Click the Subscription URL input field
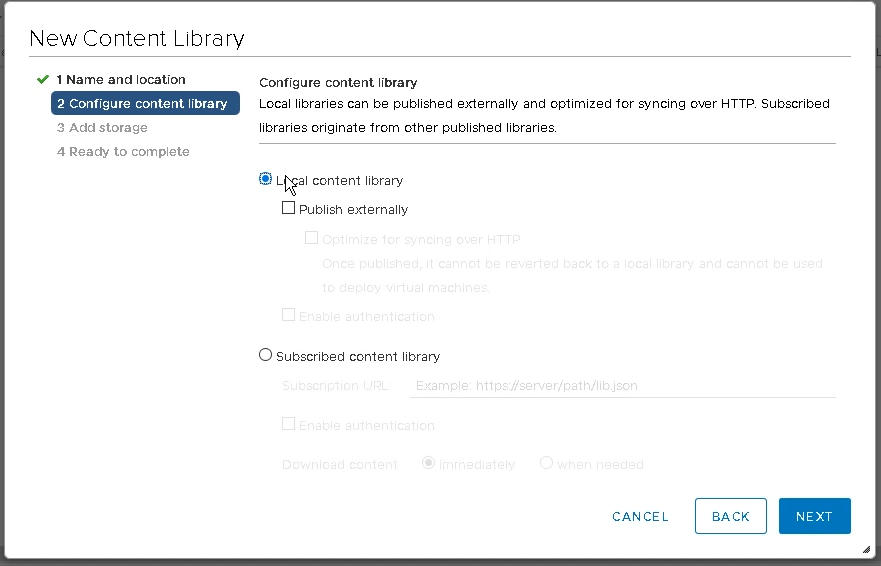Screen dimensions: 881x566 tap(623, 386)
